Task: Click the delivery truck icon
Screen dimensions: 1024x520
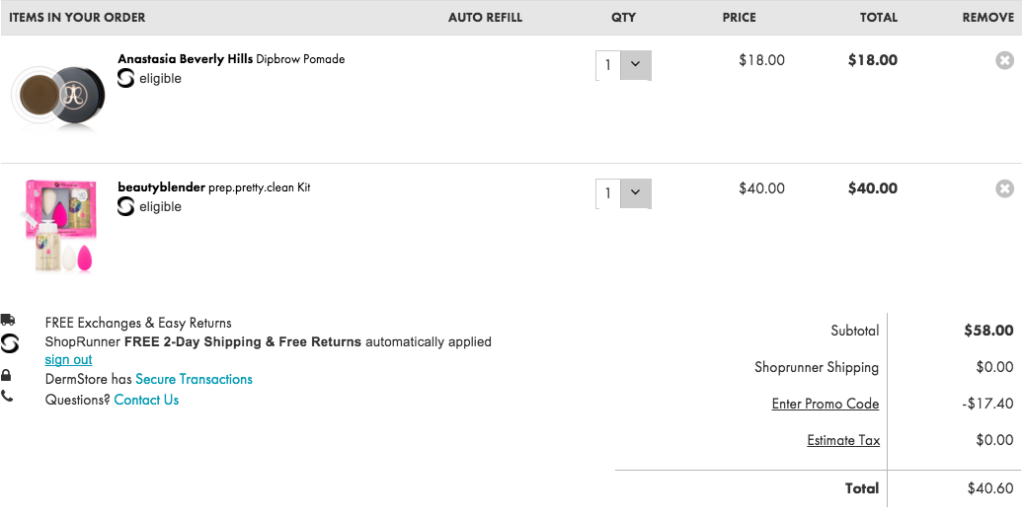Action: (x=8, y=320)
